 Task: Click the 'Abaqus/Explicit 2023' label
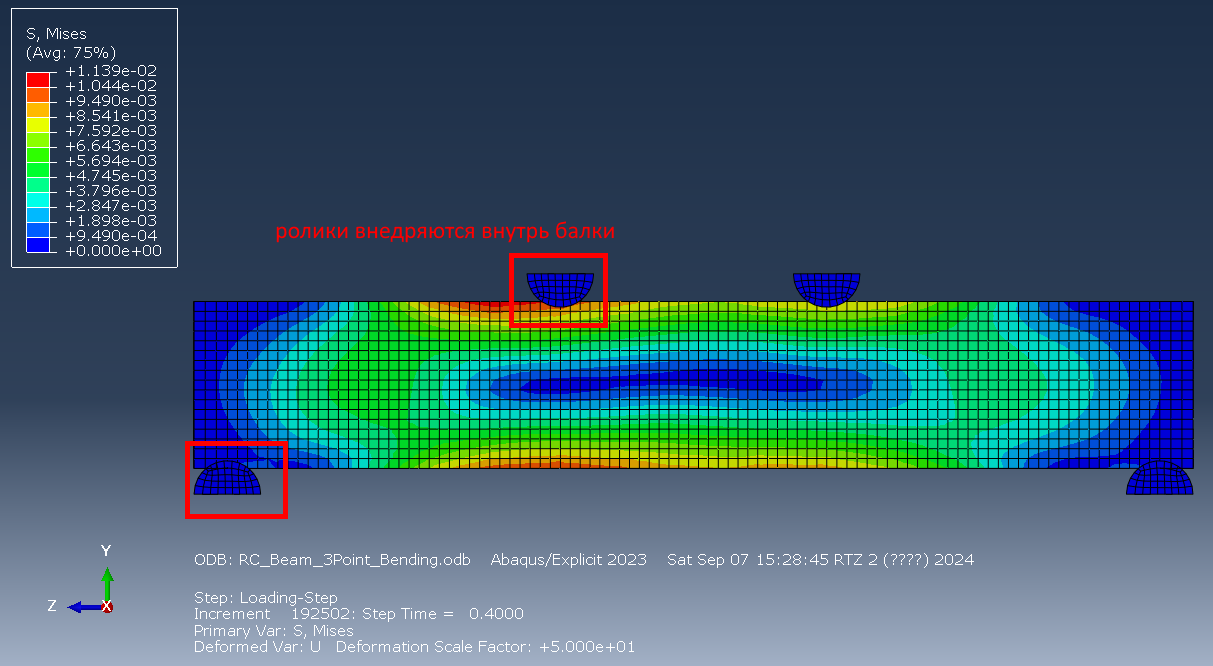coord(568,560)
